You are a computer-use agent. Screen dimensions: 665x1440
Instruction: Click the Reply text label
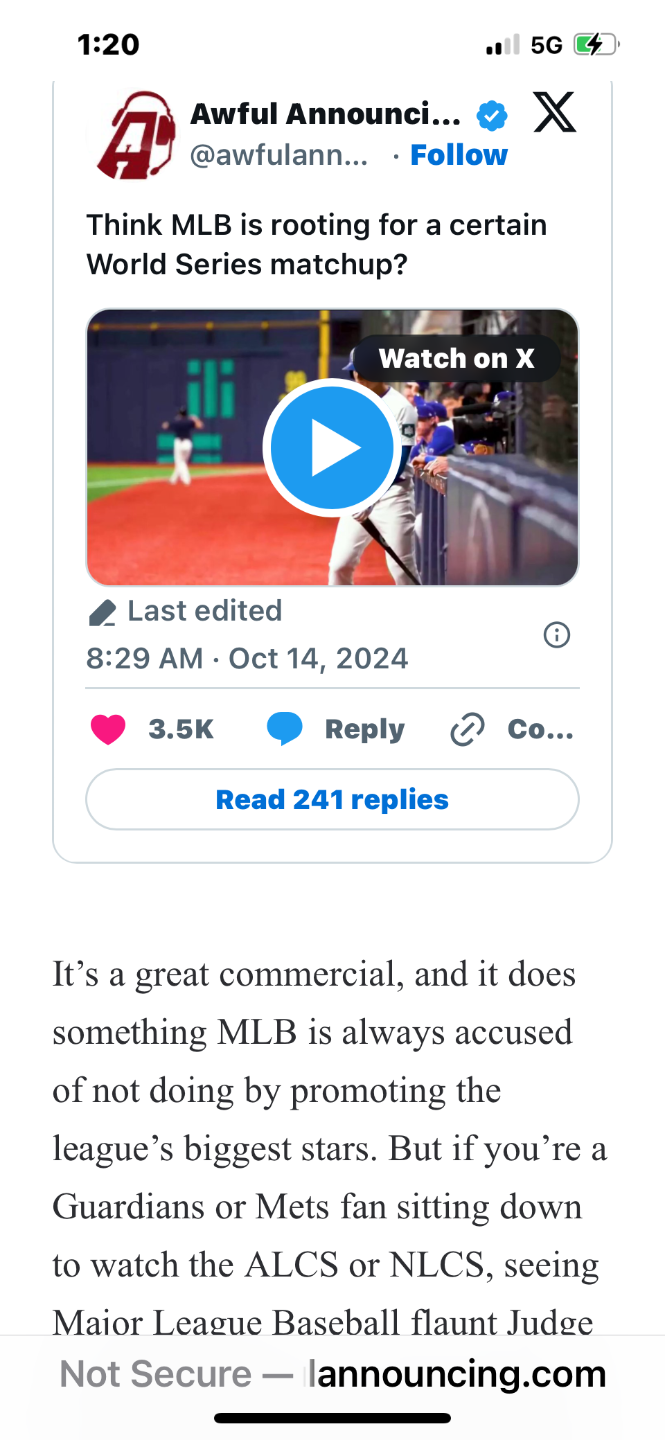pyautogui.click(x=364, y=730)
